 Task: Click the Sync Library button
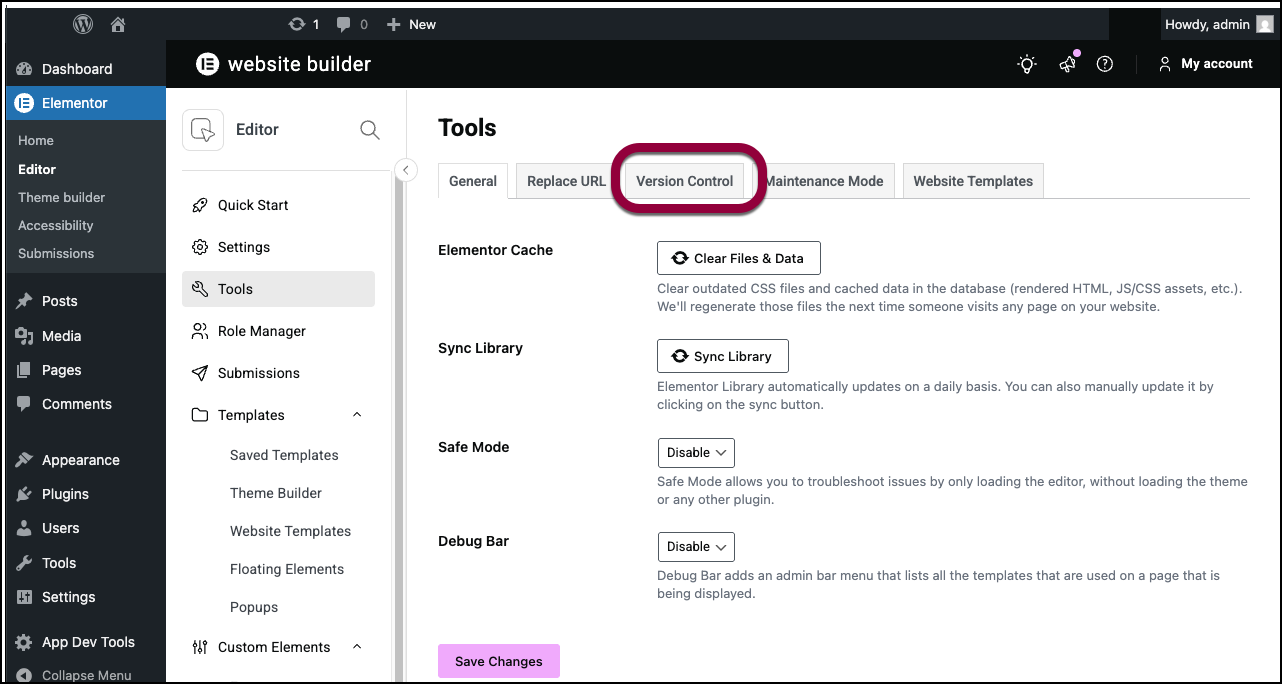(x=722, y=356)
